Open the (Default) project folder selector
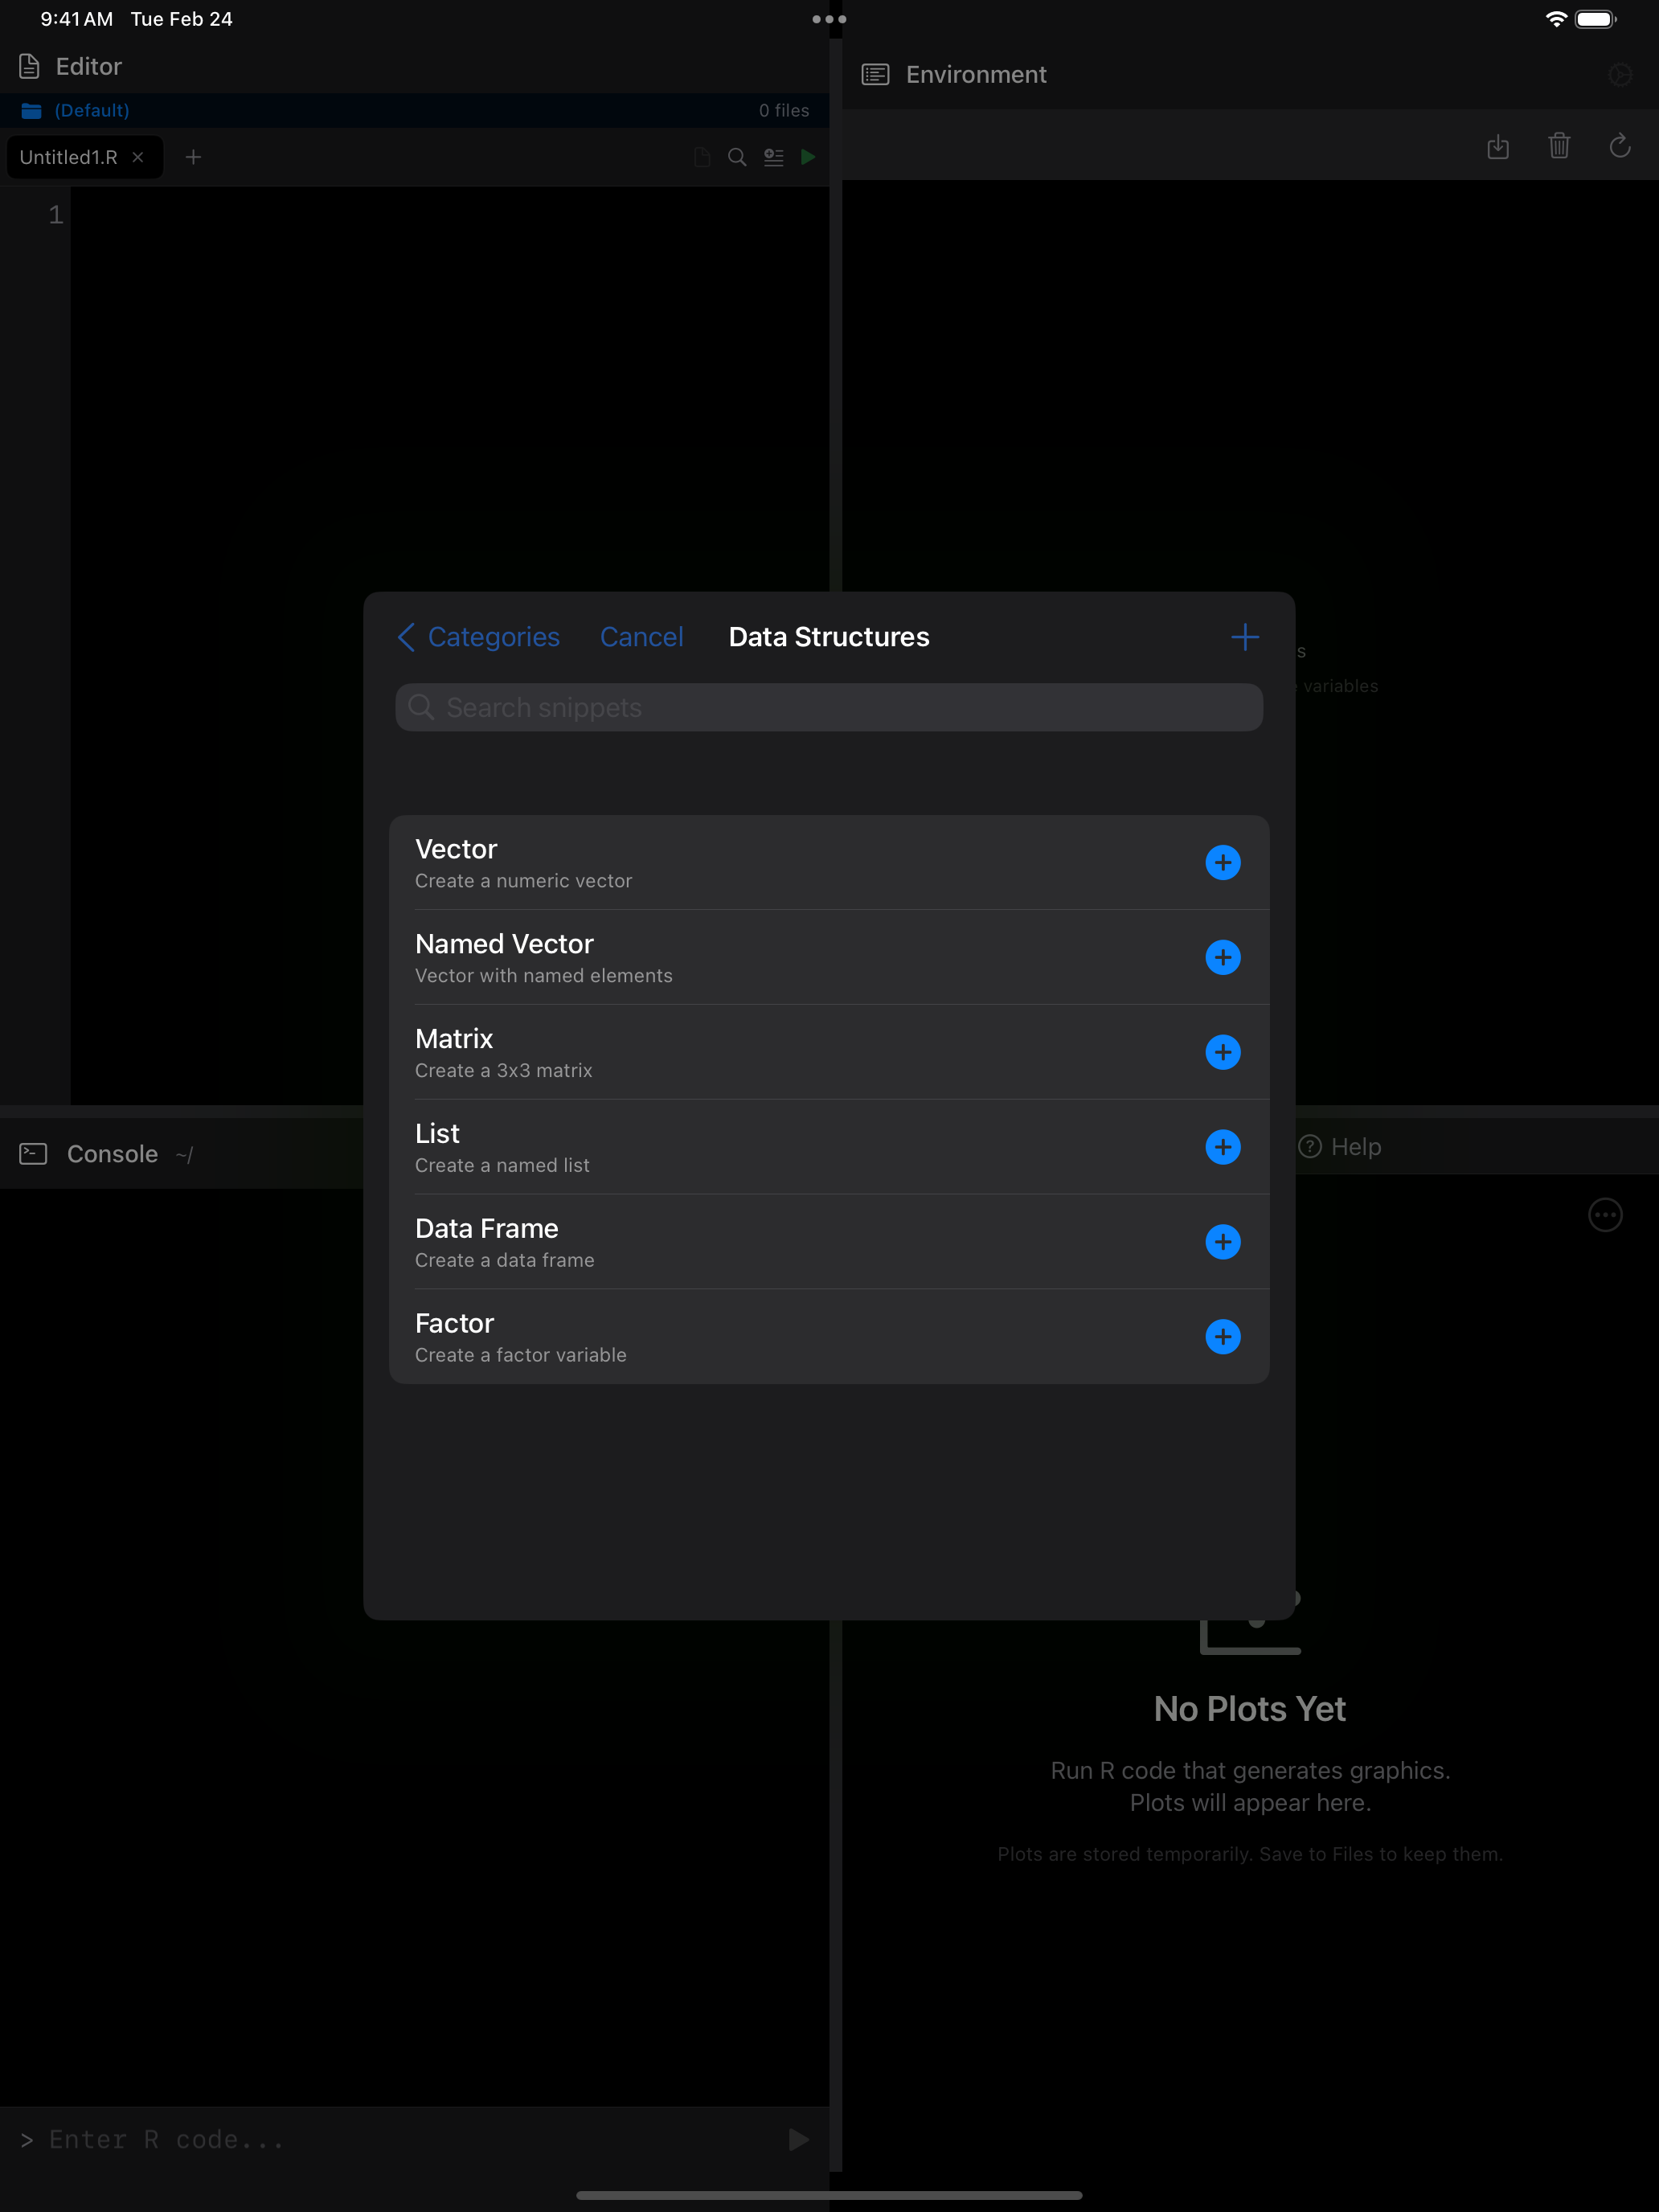The height and width of the screenshot is (2212, 1659). click(91, 110)
